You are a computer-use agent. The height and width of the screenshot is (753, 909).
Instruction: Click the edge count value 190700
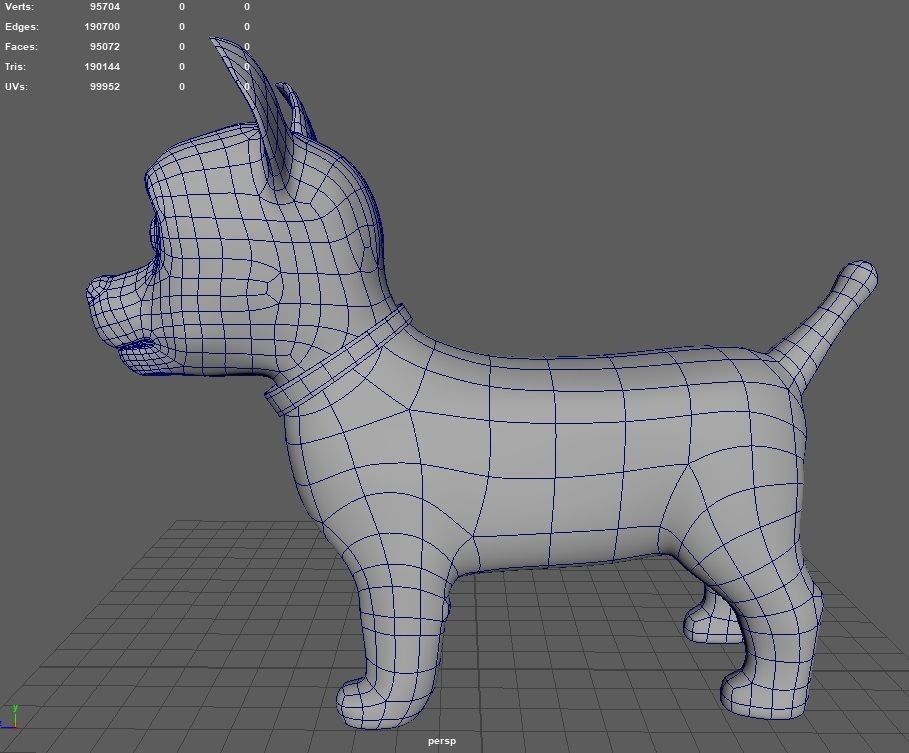coord(102,27)
